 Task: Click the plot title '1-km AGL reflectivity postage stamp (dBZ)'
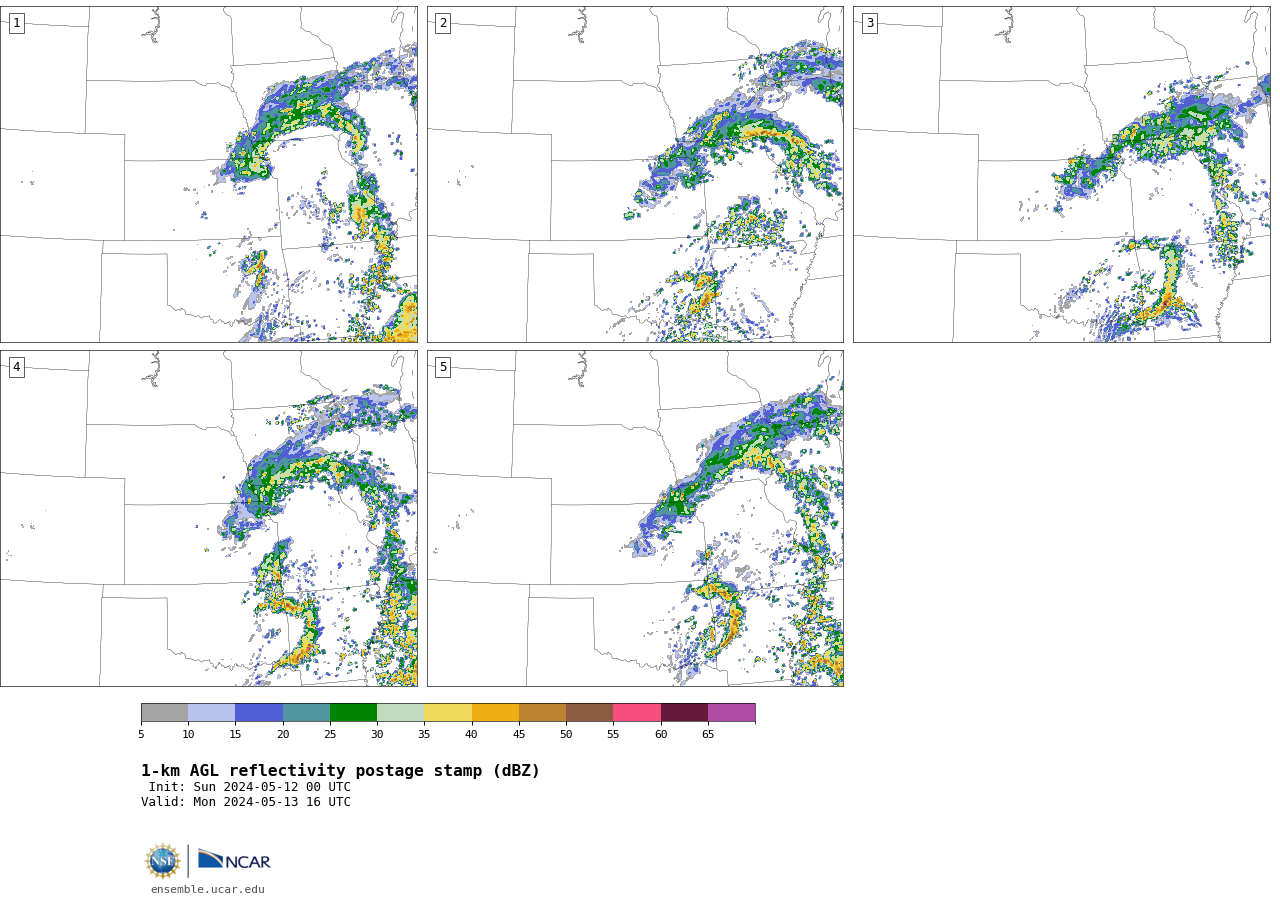point(340,771)
